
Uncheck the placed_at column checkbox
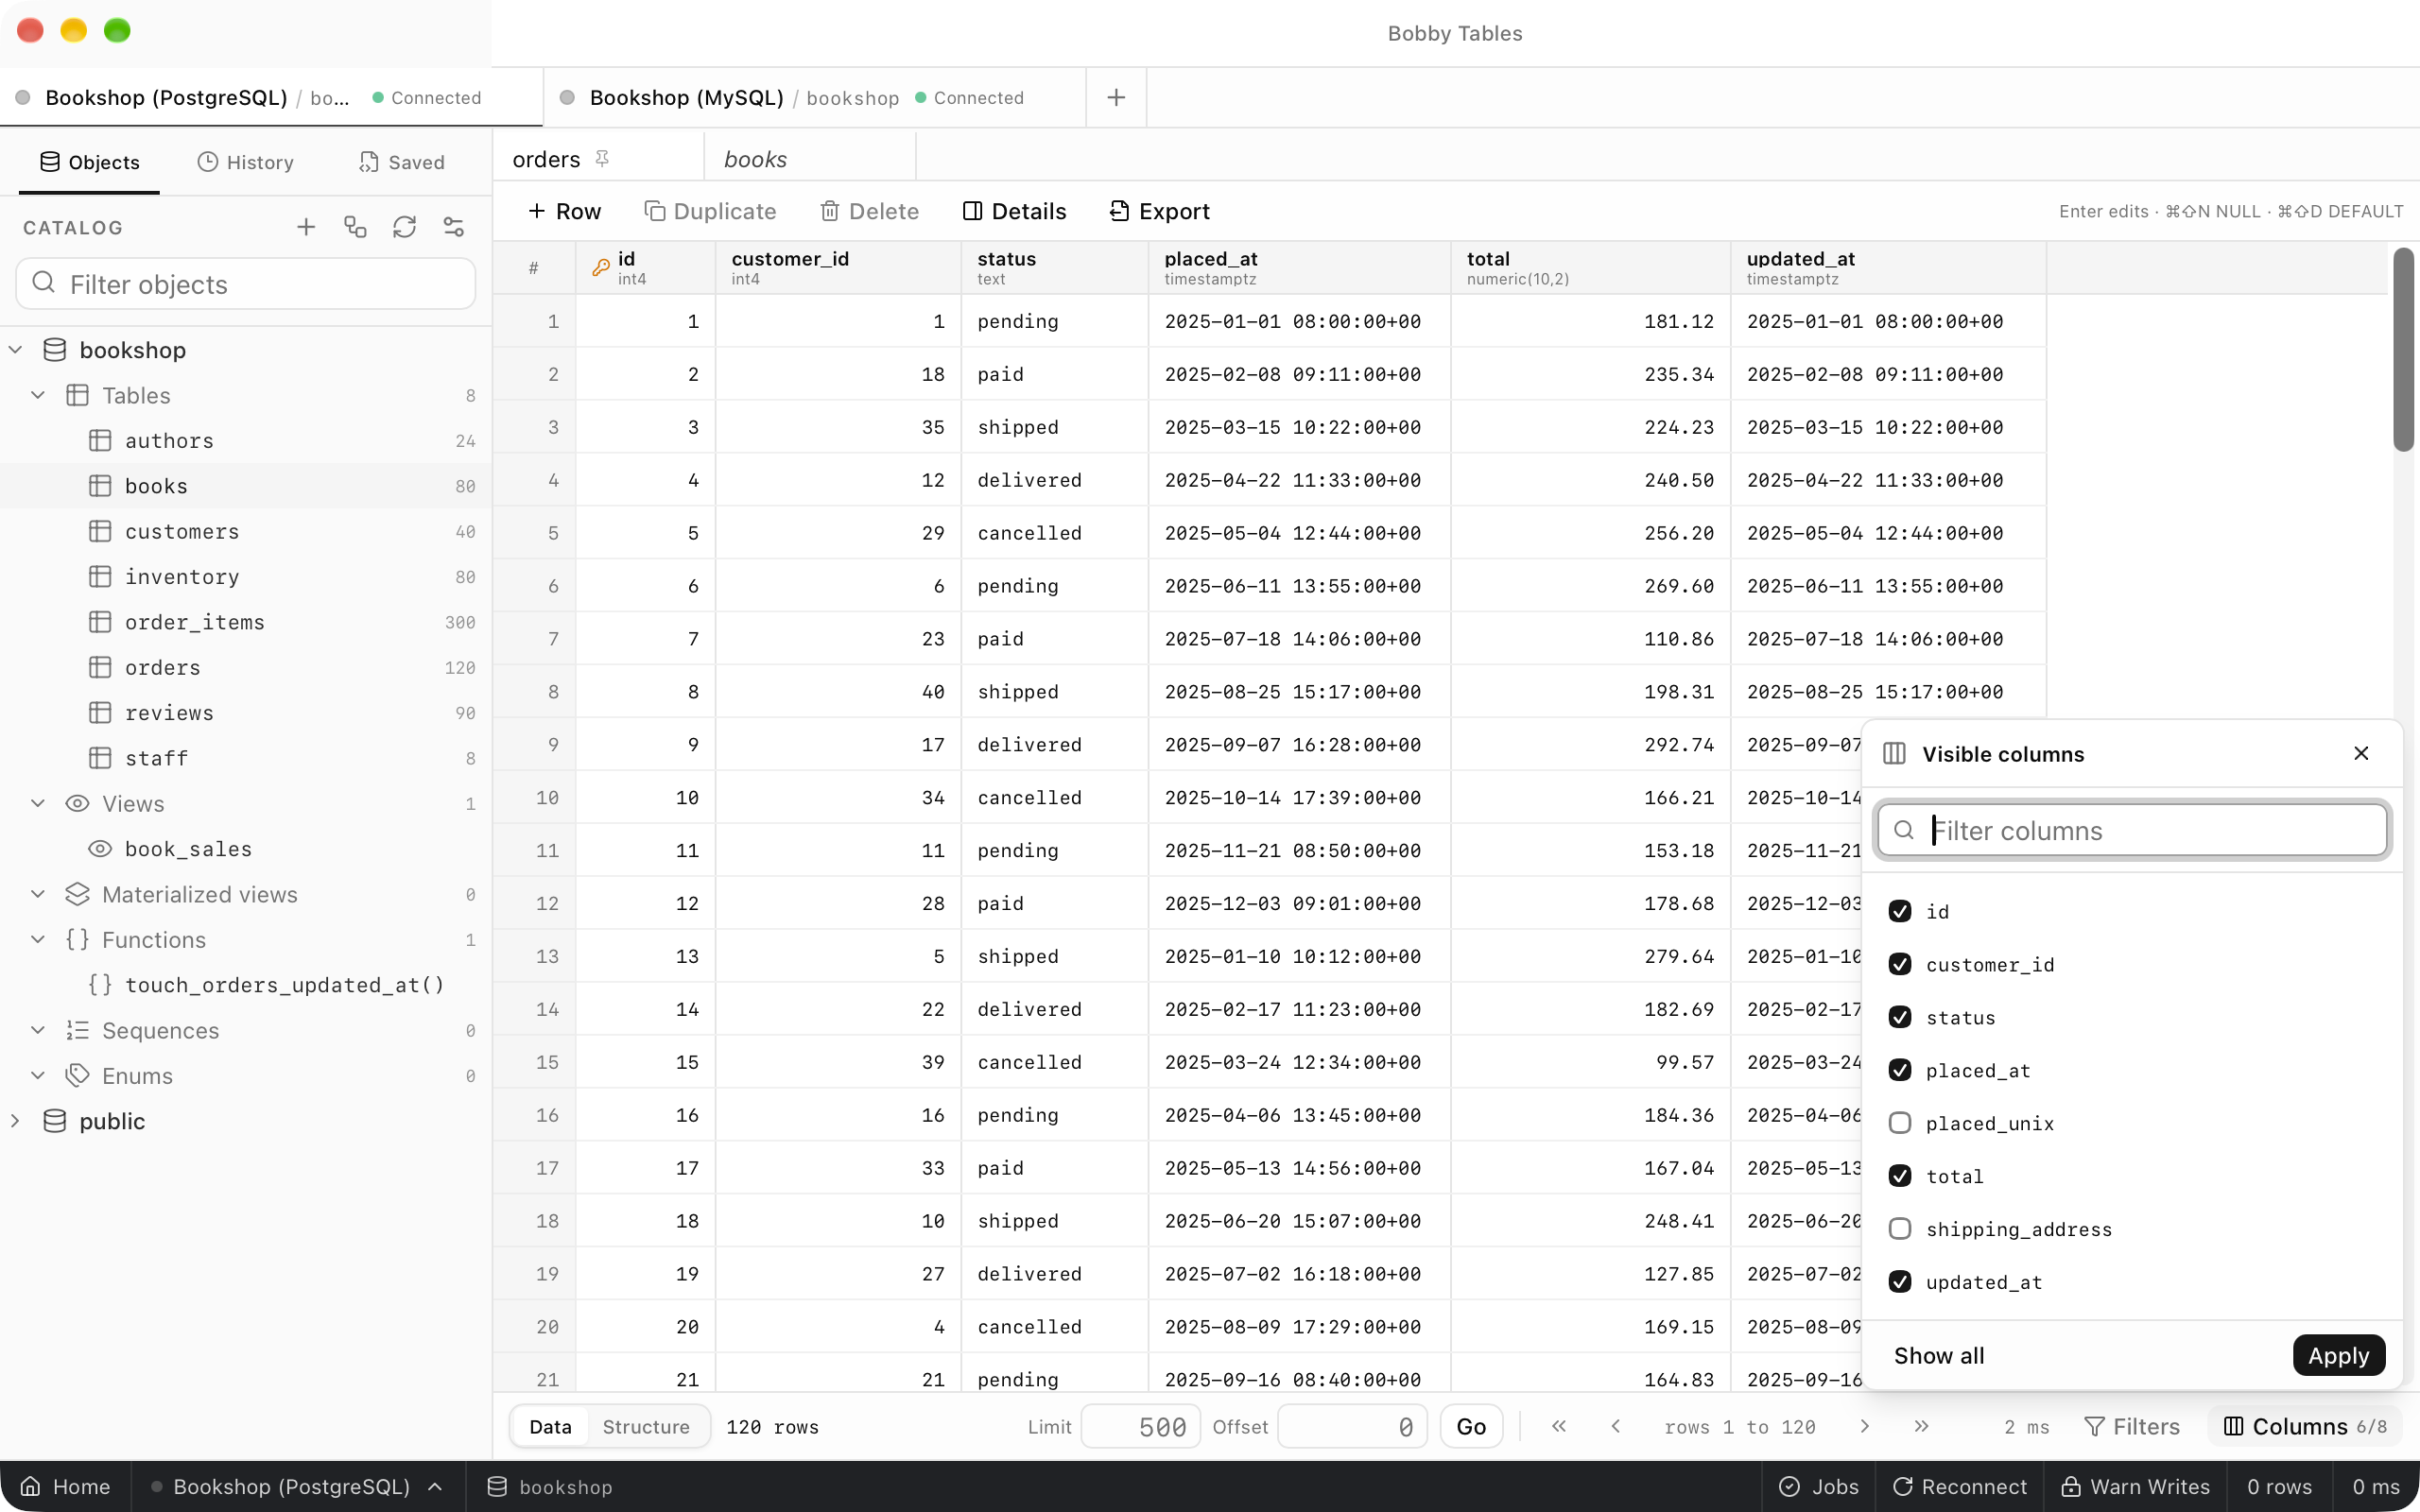1900,1070
